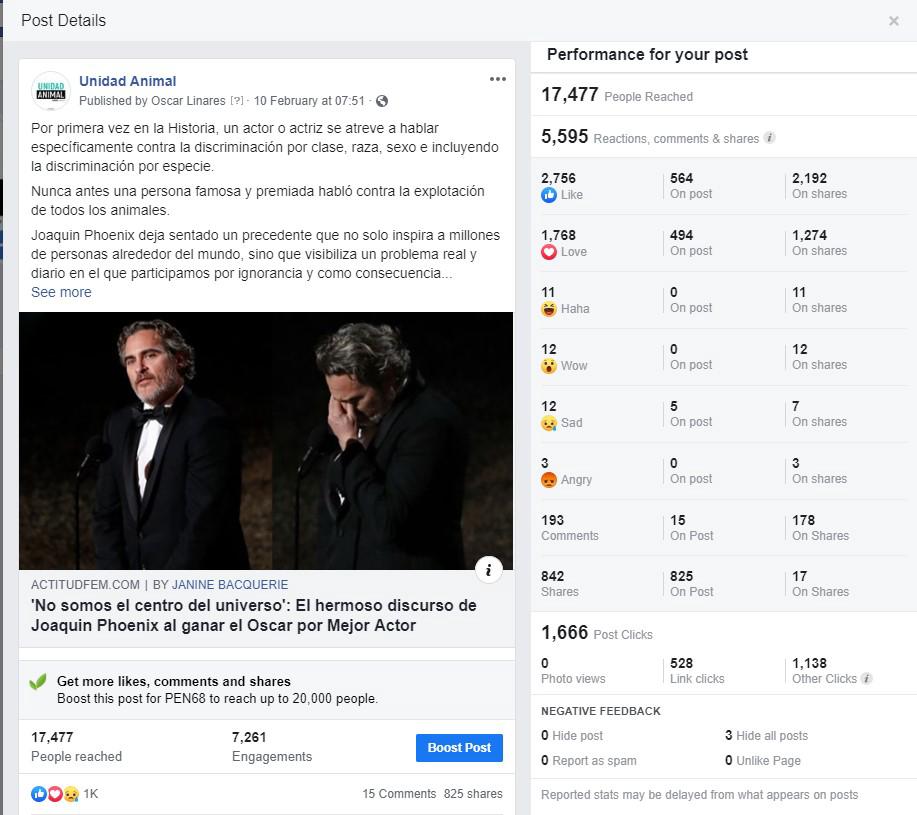Expand post text with See more
Viewport: 917px width, 815px height.
point(61,292)
